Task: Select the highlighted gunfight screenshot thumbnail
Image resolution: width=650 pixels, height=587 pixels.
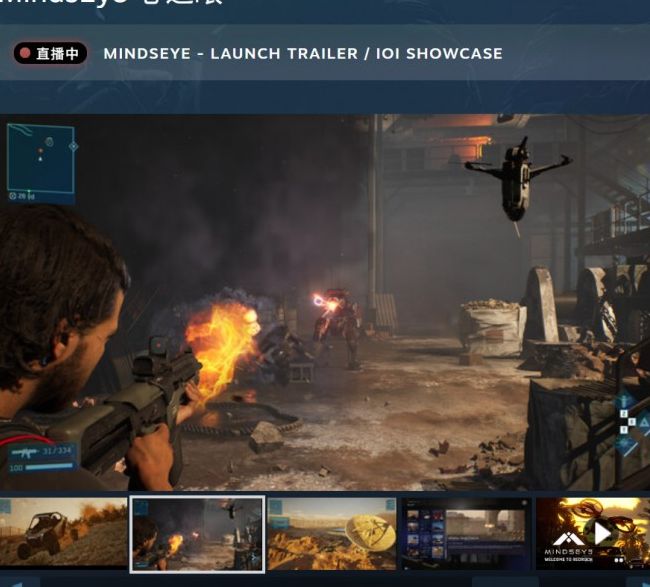Action: coord(197,534)
